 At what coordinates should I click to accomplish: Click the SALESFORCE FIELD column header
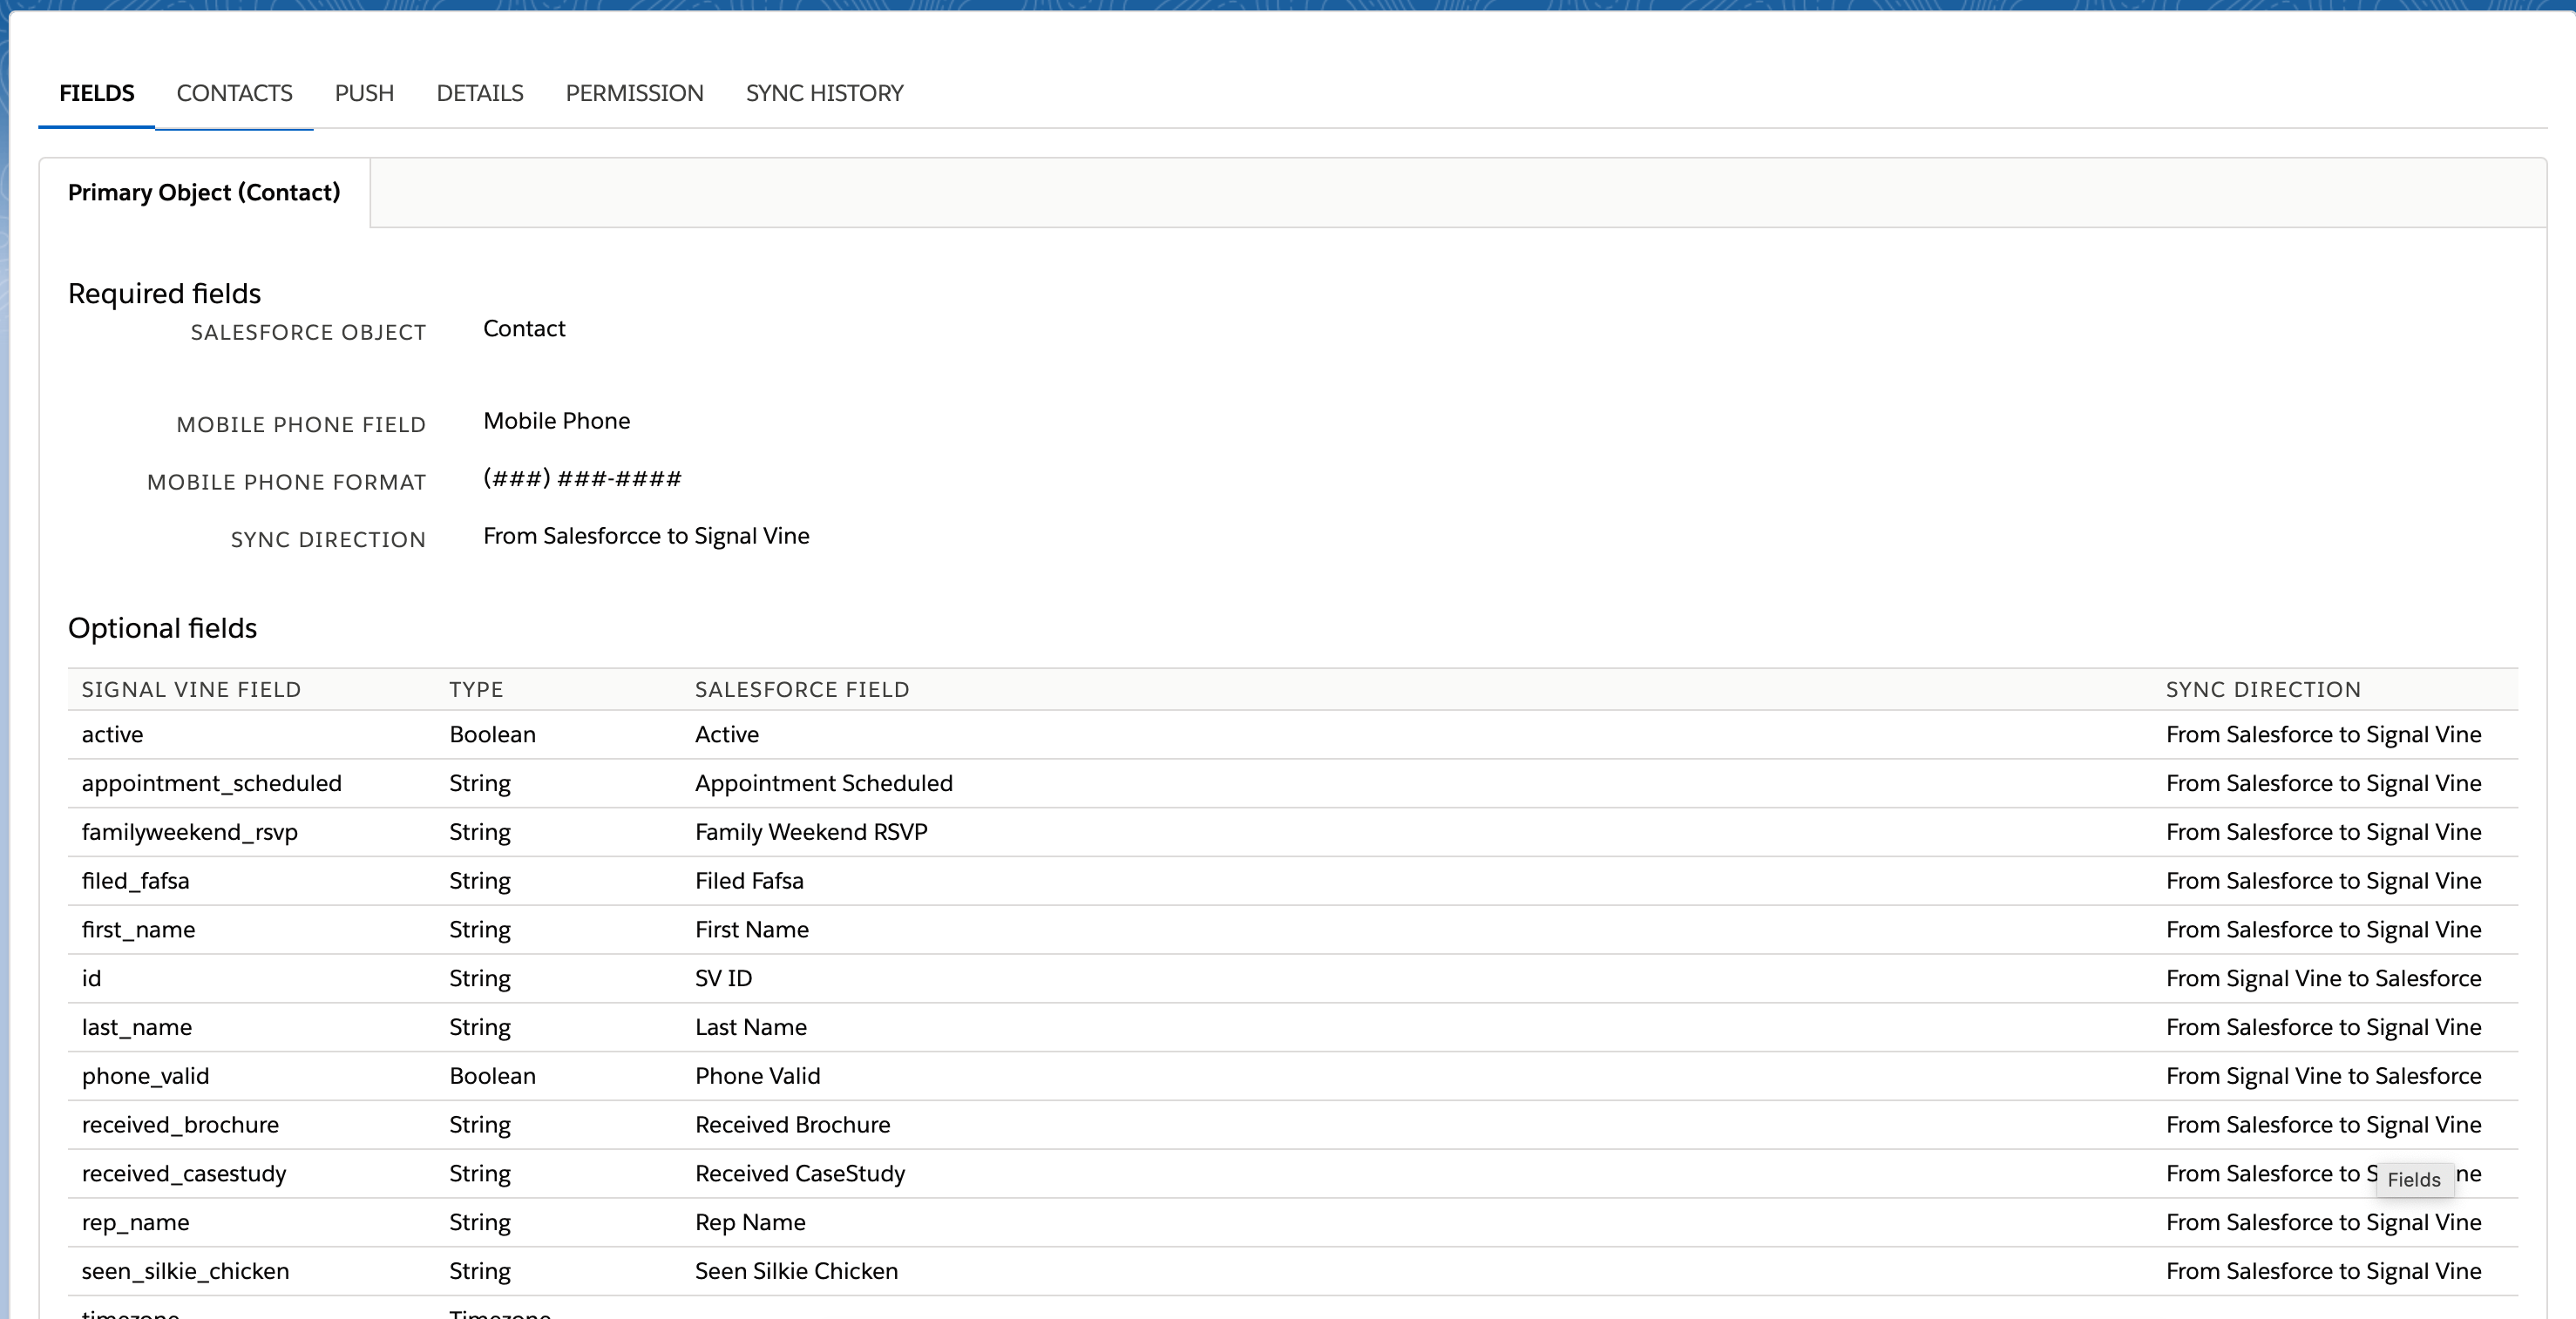pyautogui.click(x=802, y=689)
